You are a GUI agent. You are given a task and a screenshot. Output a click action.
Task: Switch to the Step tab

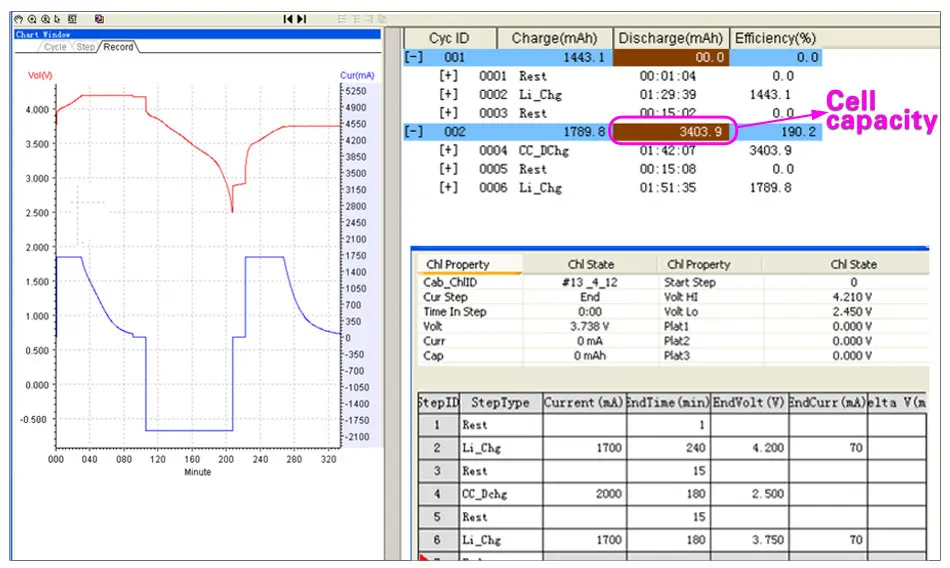pos(85,47)
